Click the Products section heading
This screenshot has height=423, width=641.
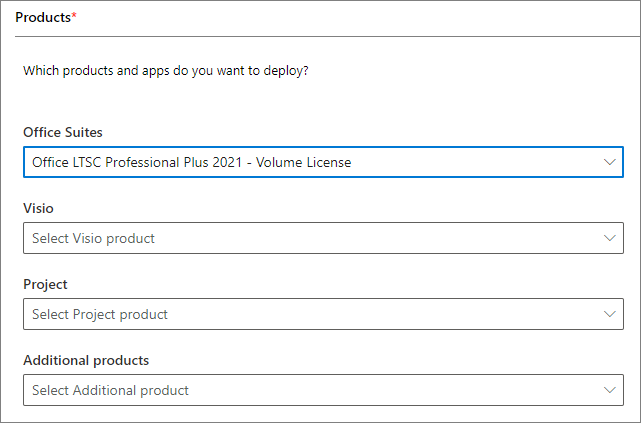pyautogui.click(x=42, y=18)
